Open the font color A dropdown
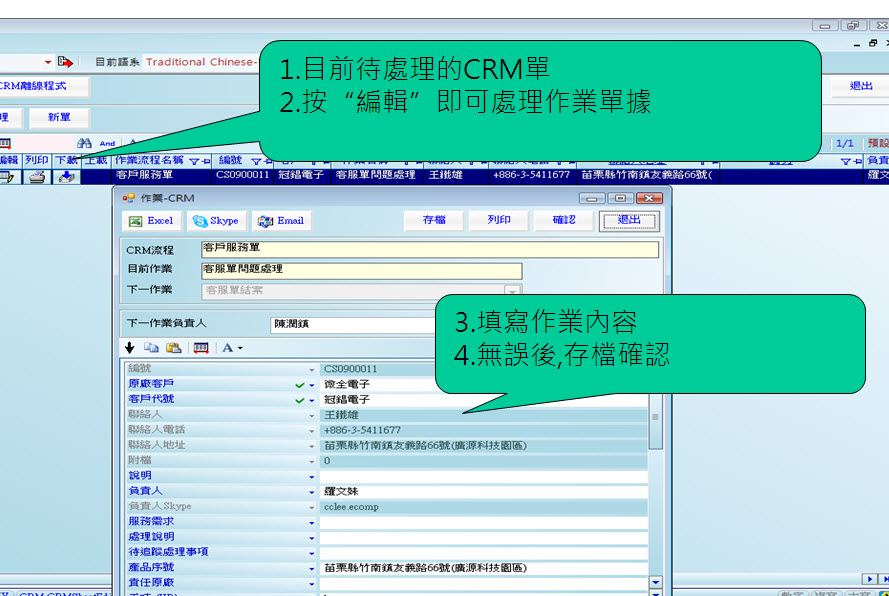Image resolution: width=889 pixels, height=596 pixels. [x=232, y=348]
